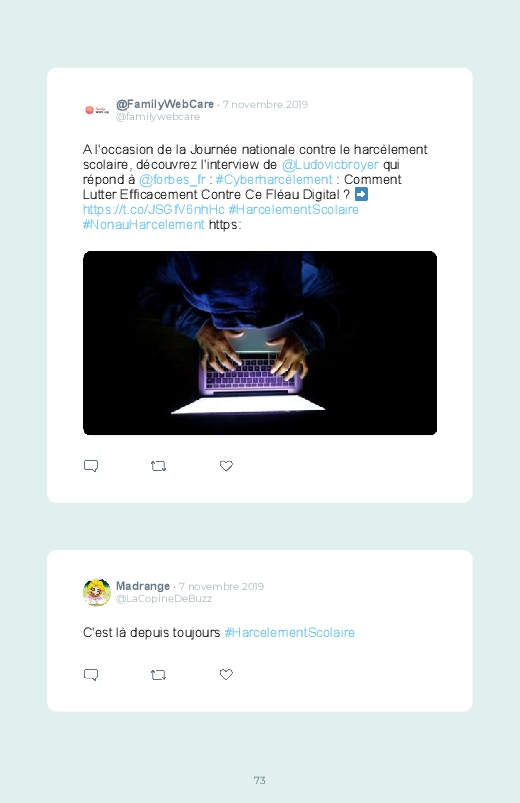This screenshot has height=803, width=520.
Task: Open #HarcelementScolaire hashtag in Madrange tweet
Action: 289,632
